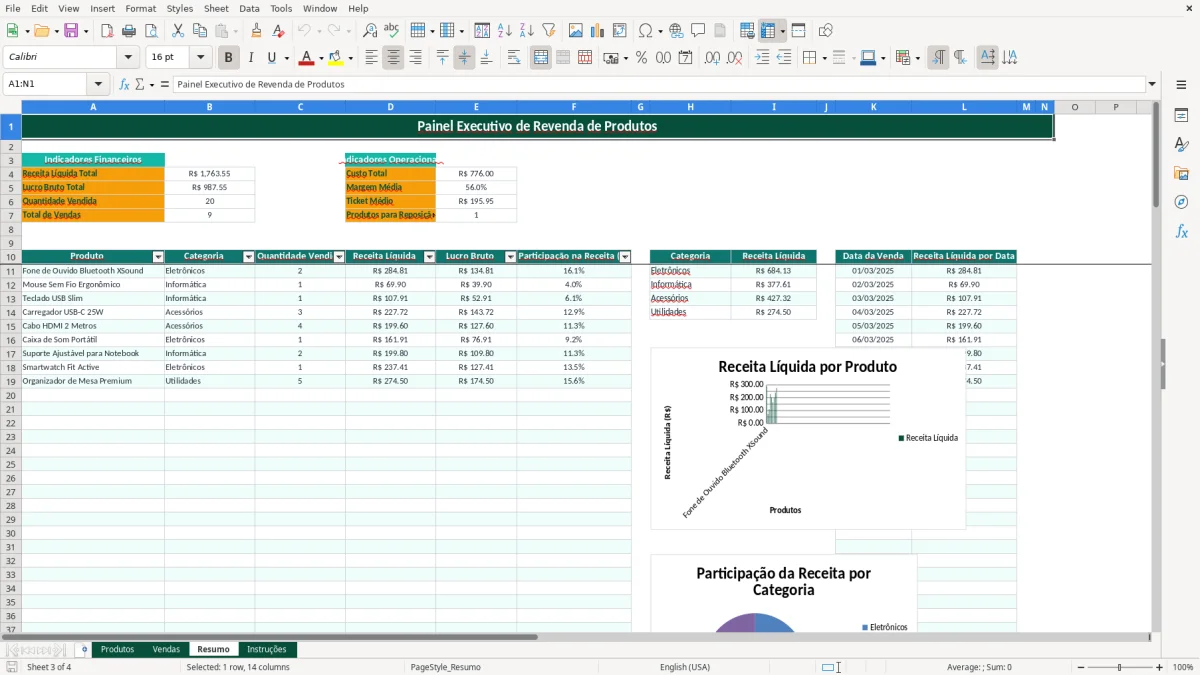This screenshot has height=675, width=1200.
Task: Expand the formula bar
Action: (x=1152, y=85)
